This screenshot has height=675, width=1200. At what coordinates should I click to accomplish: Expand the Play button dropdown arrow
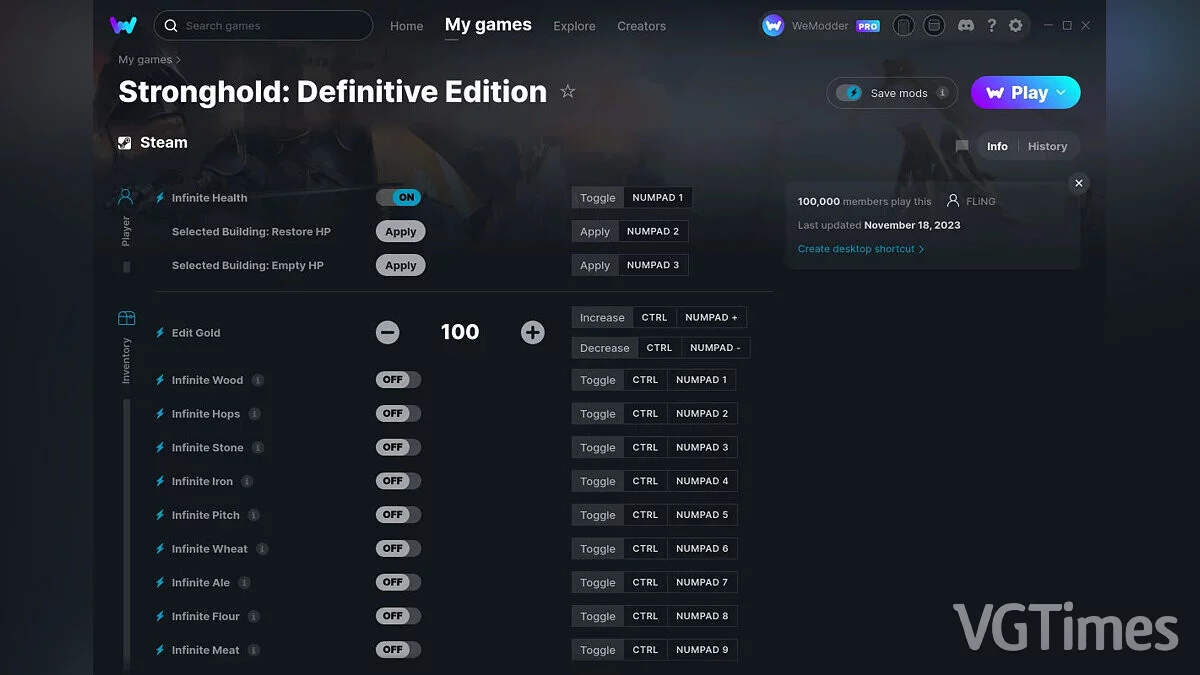1062,93
